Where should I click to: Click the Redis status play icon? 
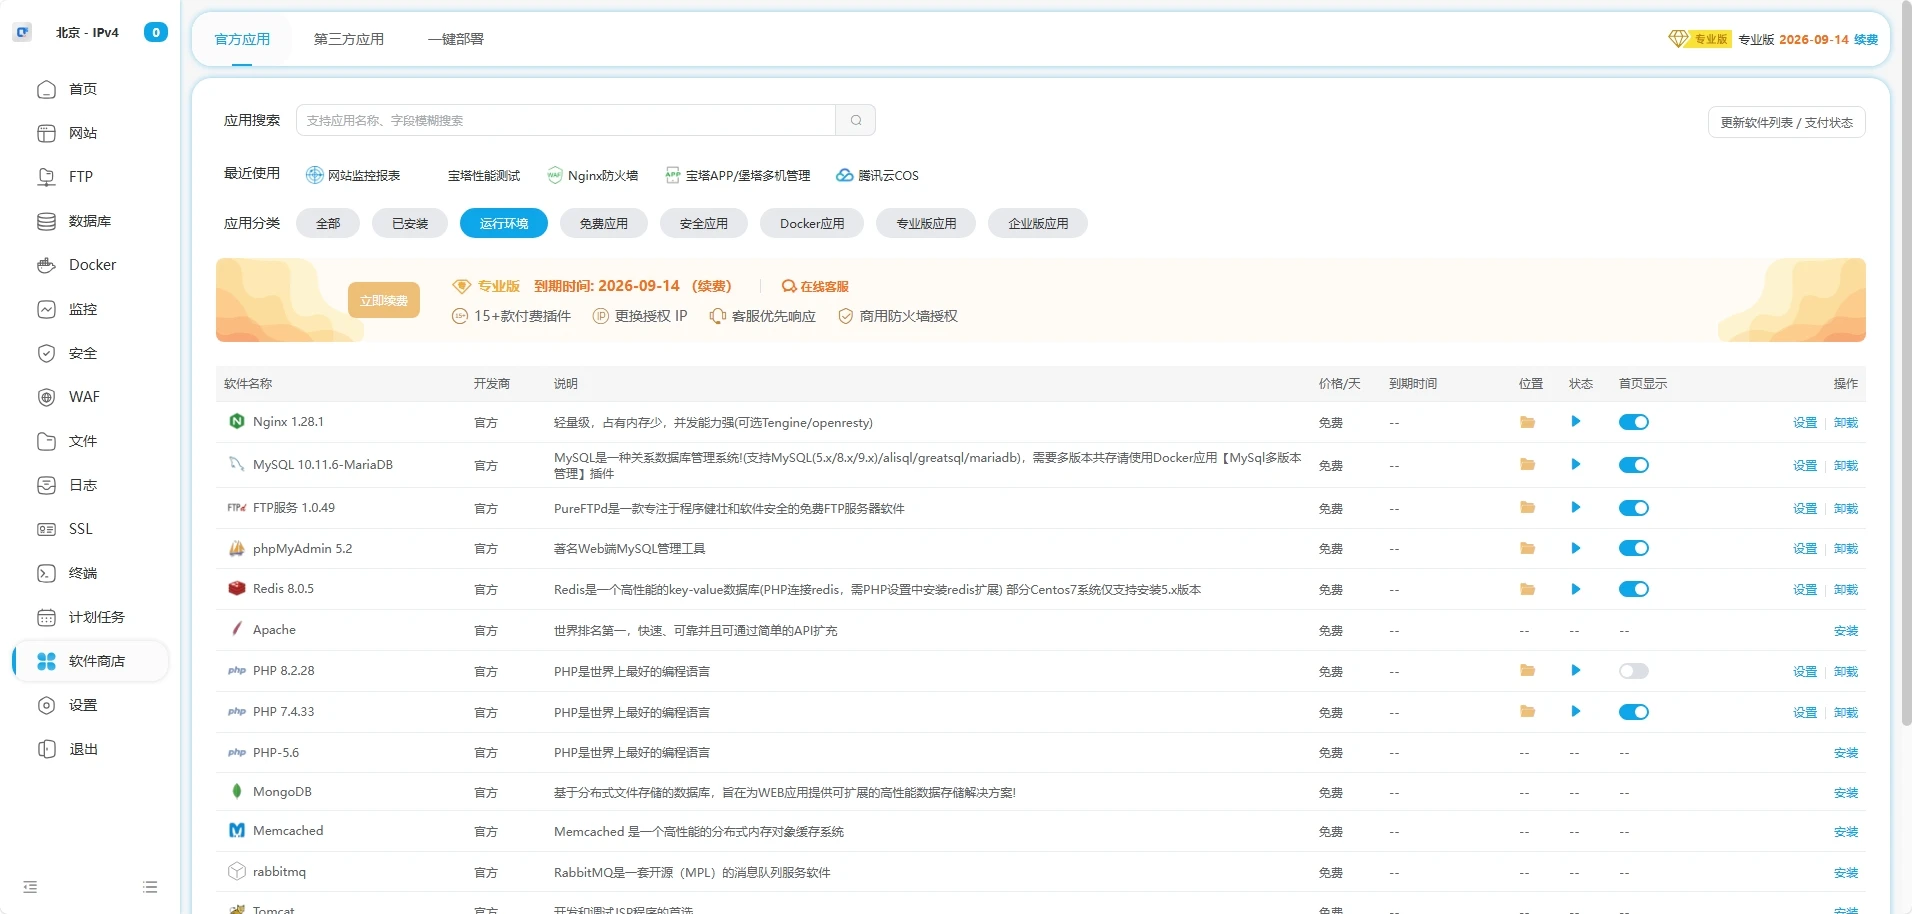click(1575, 589)
